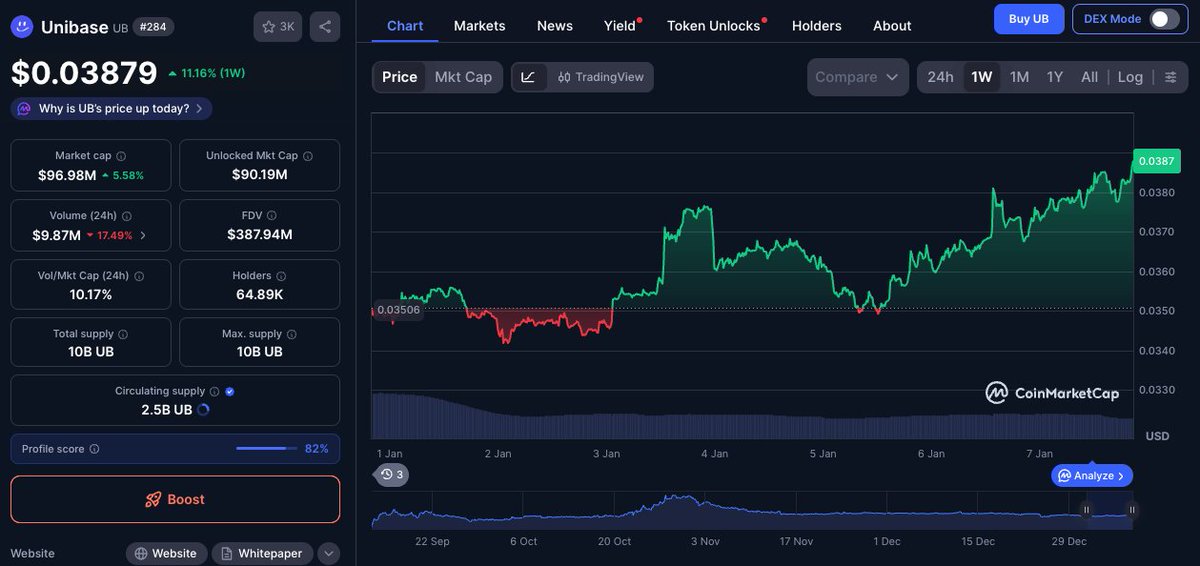Click the 10.17% Vol/Mkt Cap value
1200x566 pixels.
coord(91,294)
